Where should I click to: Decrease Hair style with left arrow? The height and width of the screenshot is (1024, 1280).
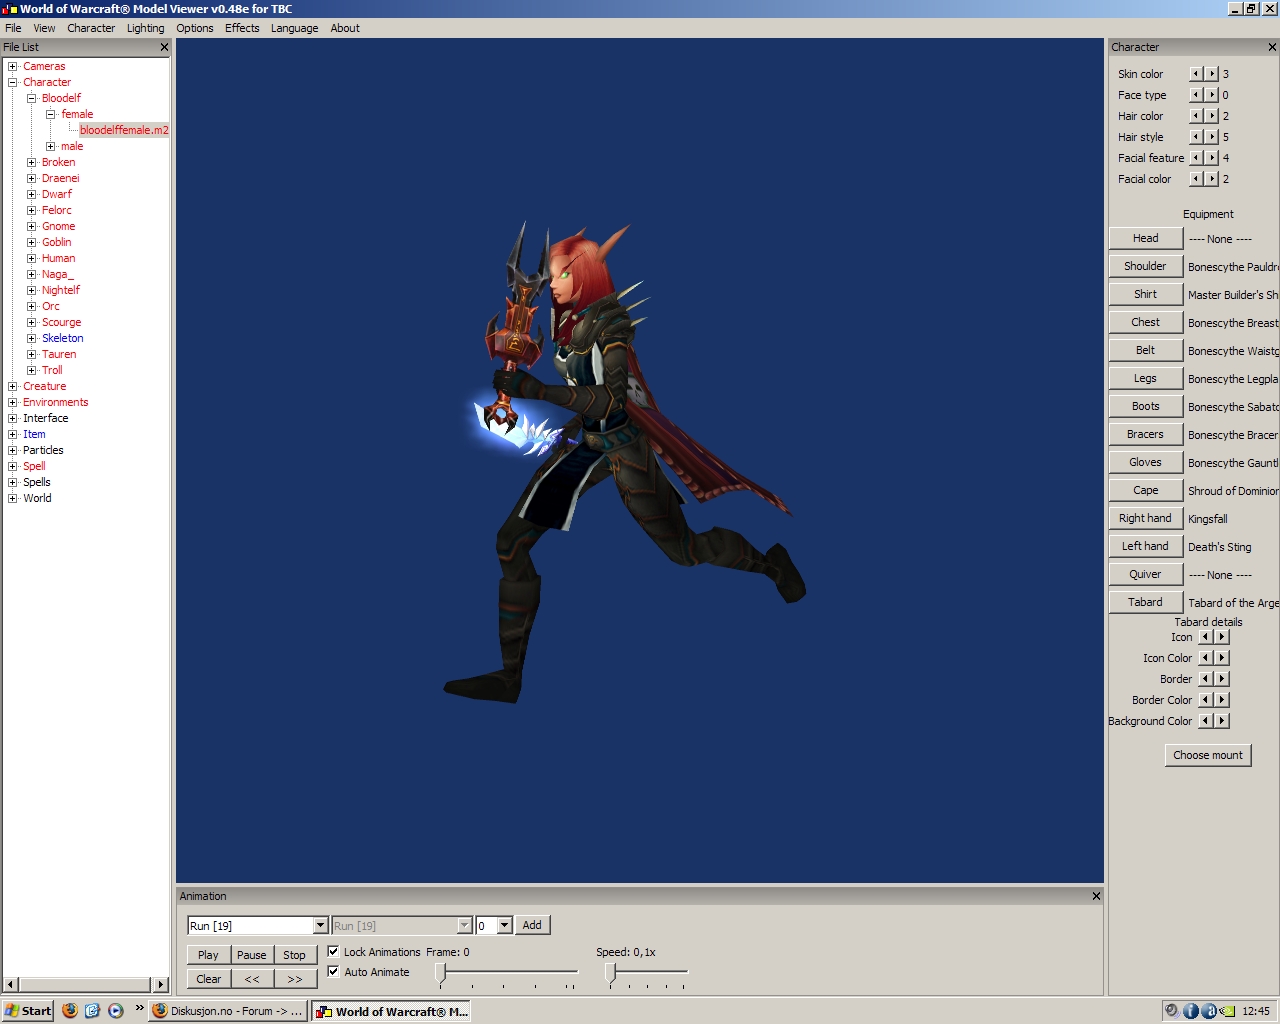[1196, 137]
